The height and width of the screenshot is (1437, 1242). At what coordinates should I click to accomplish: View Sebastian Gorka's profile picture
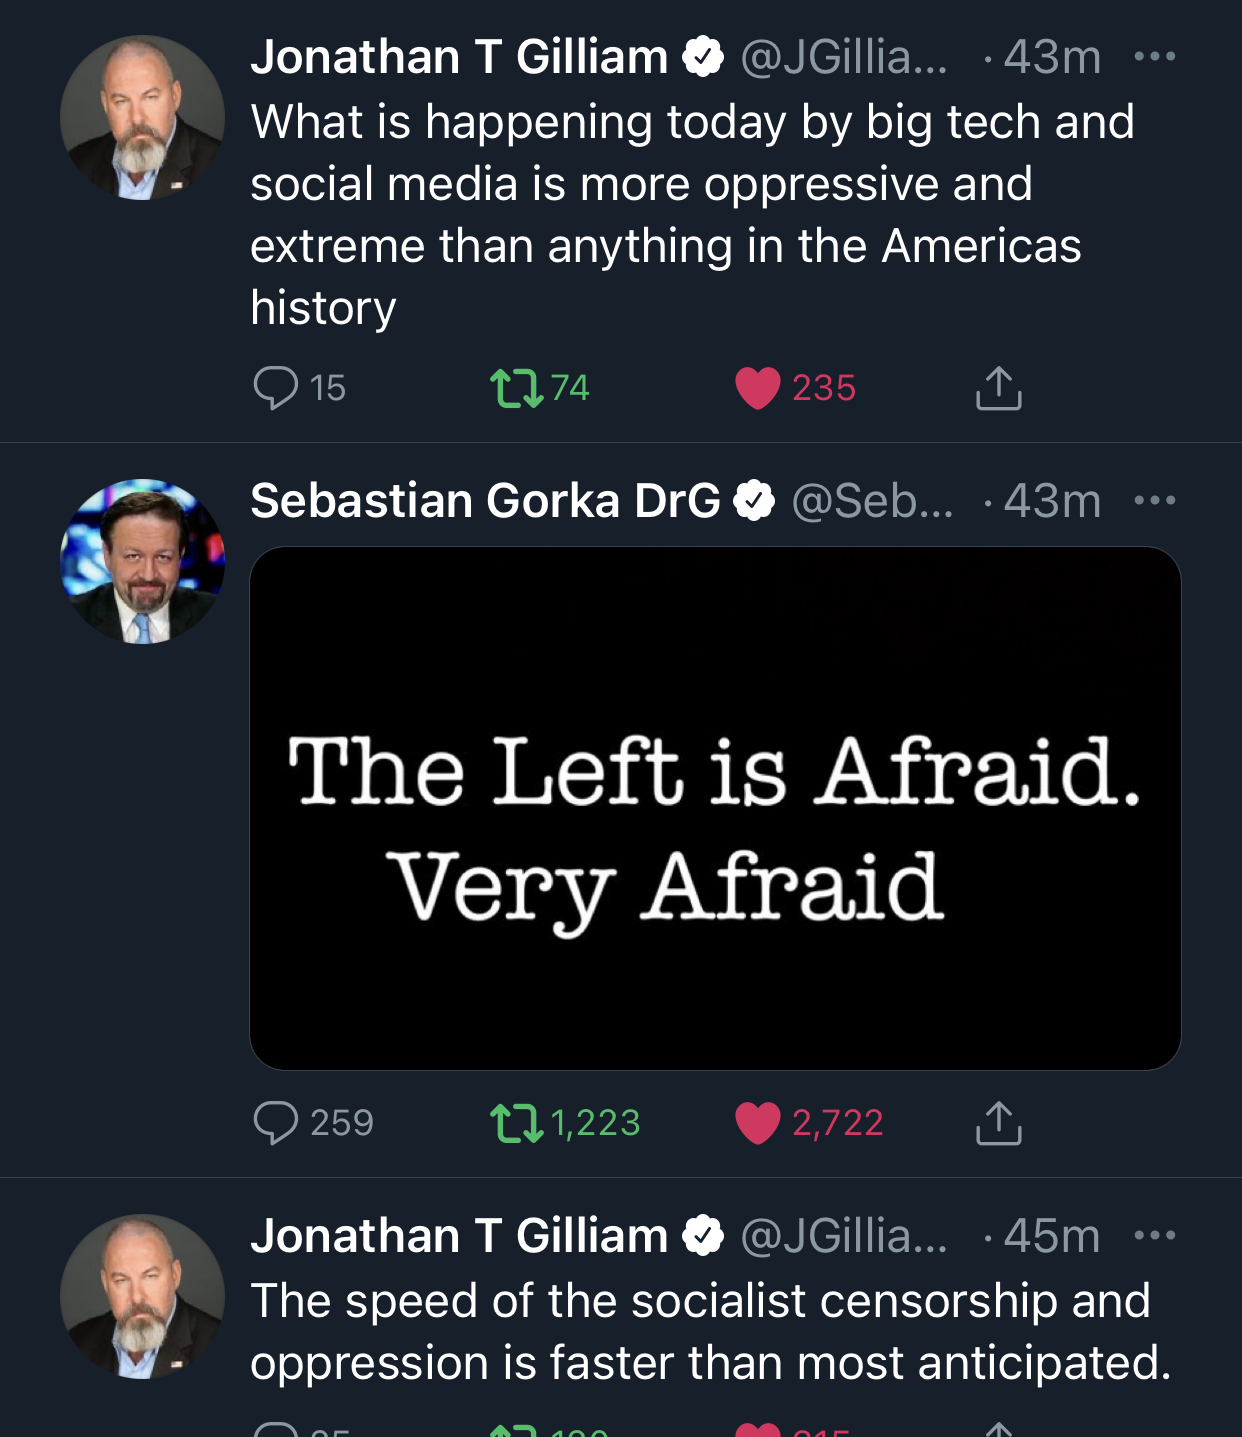[x=143, y=561]
